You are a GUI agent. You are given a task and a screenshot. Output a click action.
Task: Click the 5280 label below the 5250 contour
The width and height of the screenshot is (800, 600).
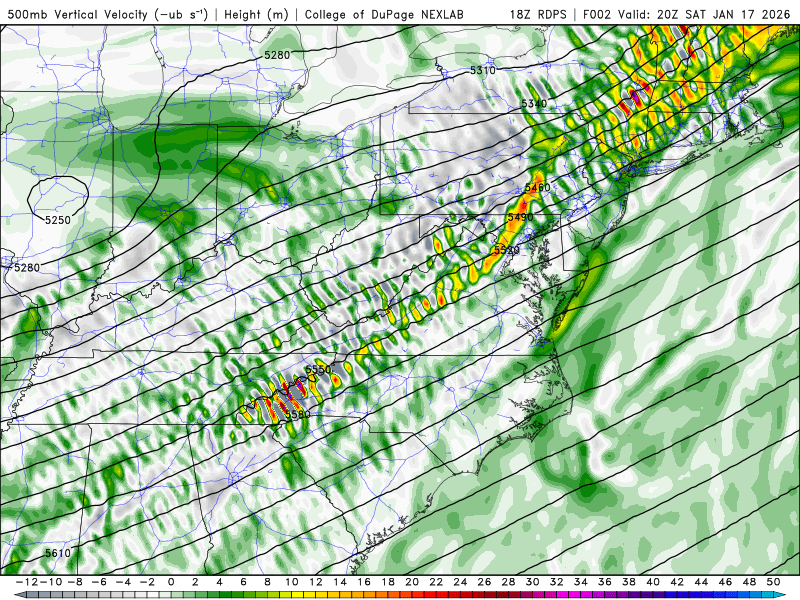27,267
